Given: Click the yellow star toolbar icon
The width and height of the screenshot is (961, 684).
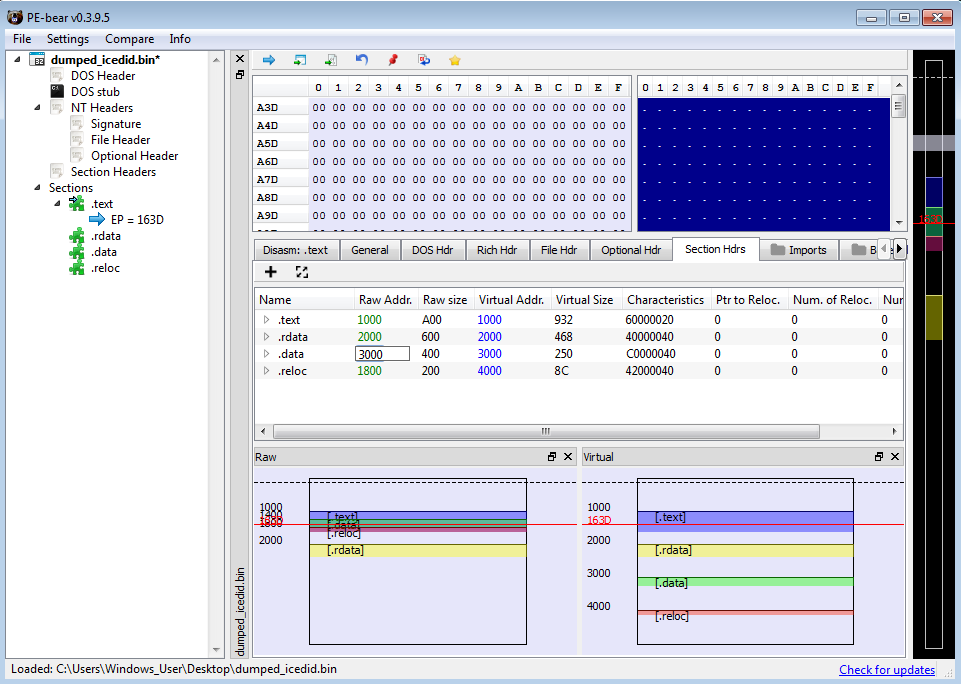Looking at the screenshot, I should pyautogui.click(x=455, y=60).
